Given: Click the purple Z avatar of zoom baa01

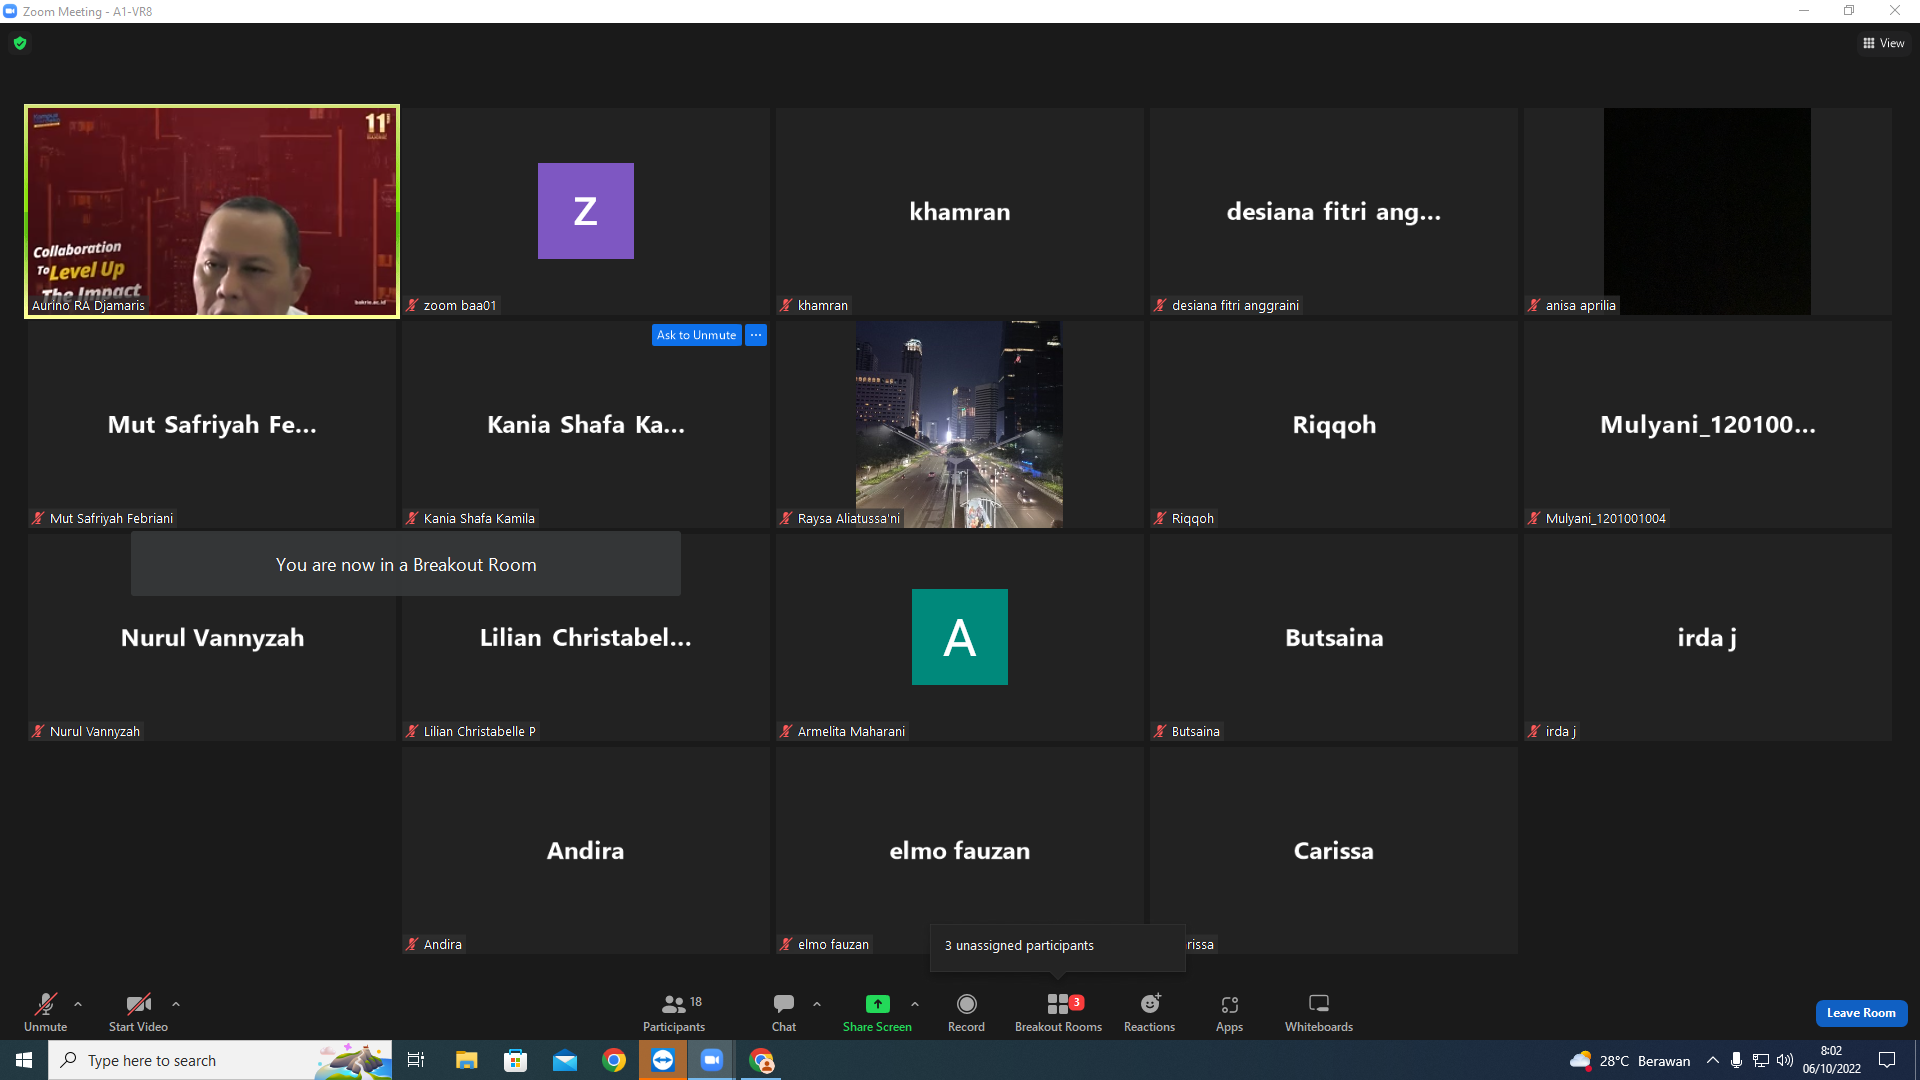Looking at the screenshot, I should click(x=586, y=211).
